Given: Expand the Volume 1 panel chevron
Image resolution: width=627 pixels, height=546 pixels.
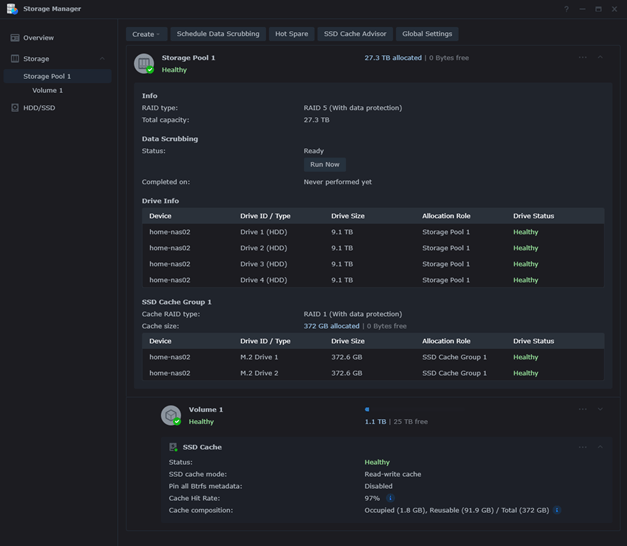Looking at the screenshot, I should pos(600,409).
